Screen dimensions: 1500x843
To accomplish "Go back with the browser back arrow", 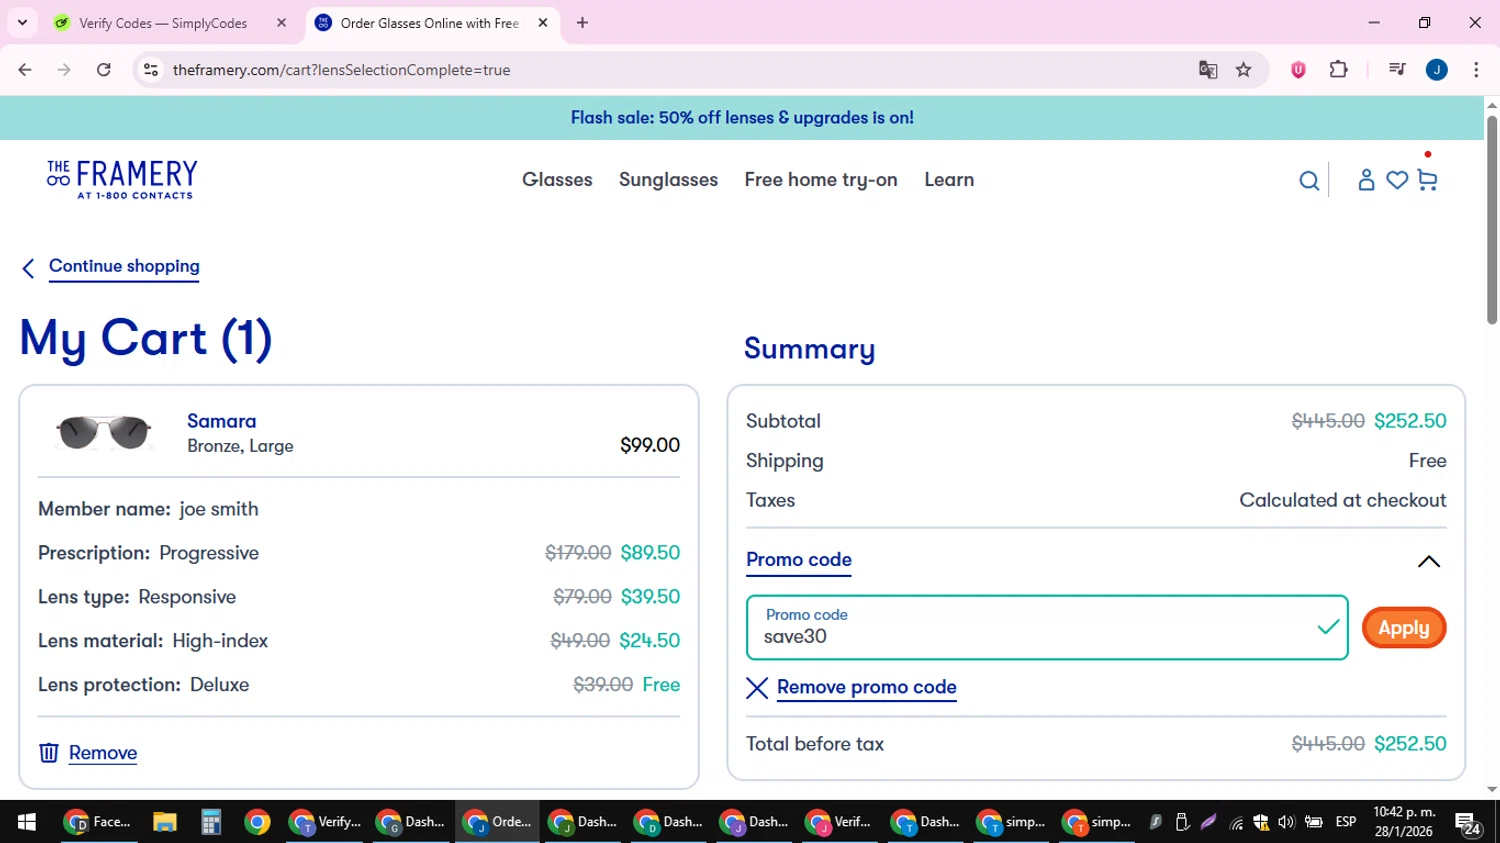I will [25, 70].
